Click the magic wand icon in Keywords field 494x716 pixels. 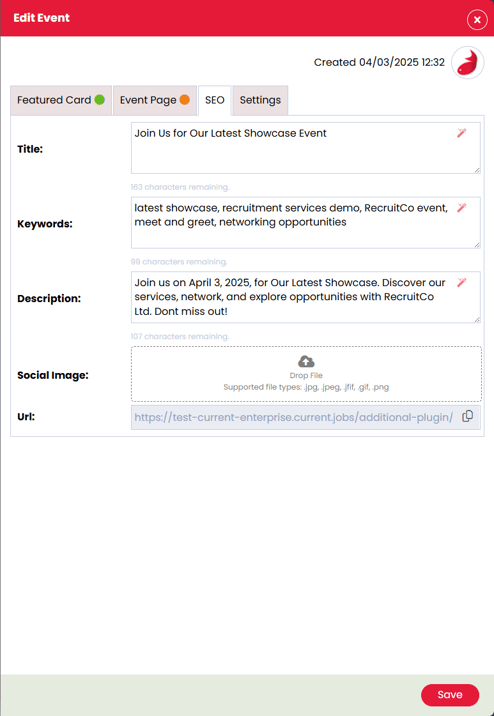(462, 208)
